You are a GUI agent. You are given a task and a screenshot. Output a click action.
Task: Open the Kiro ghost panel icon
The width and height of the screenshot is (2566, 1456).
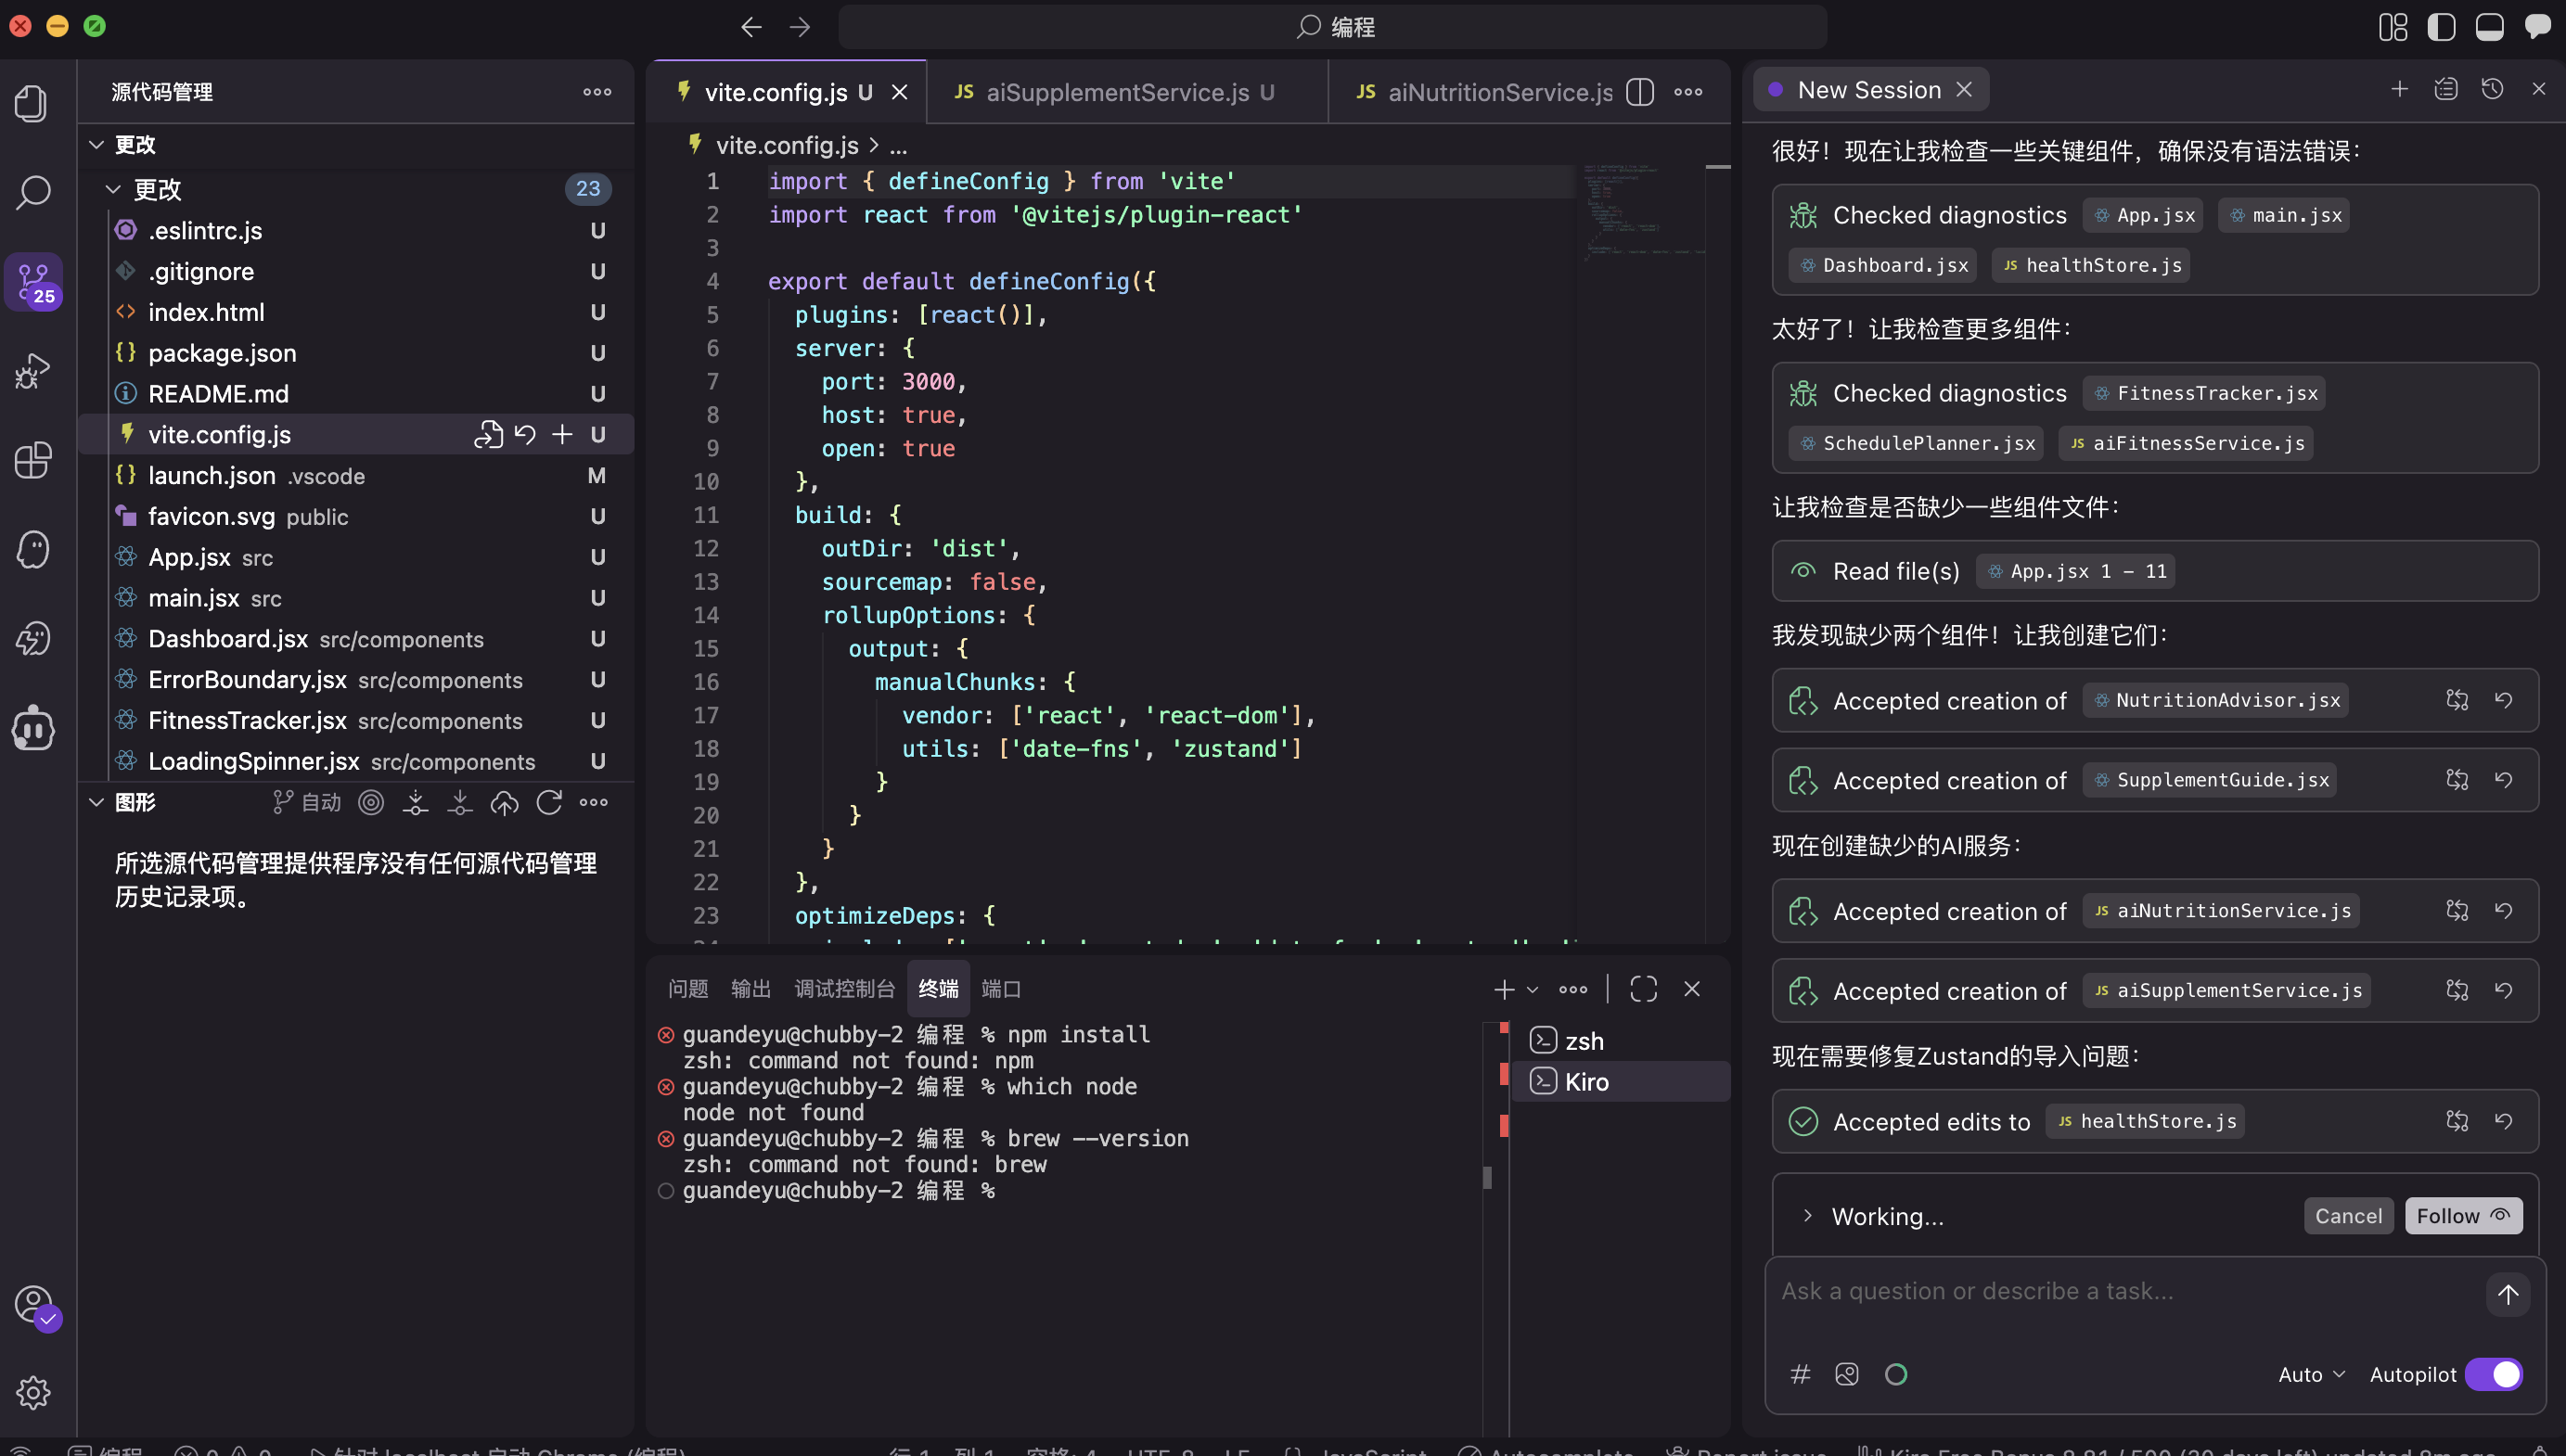pos(32,549)
